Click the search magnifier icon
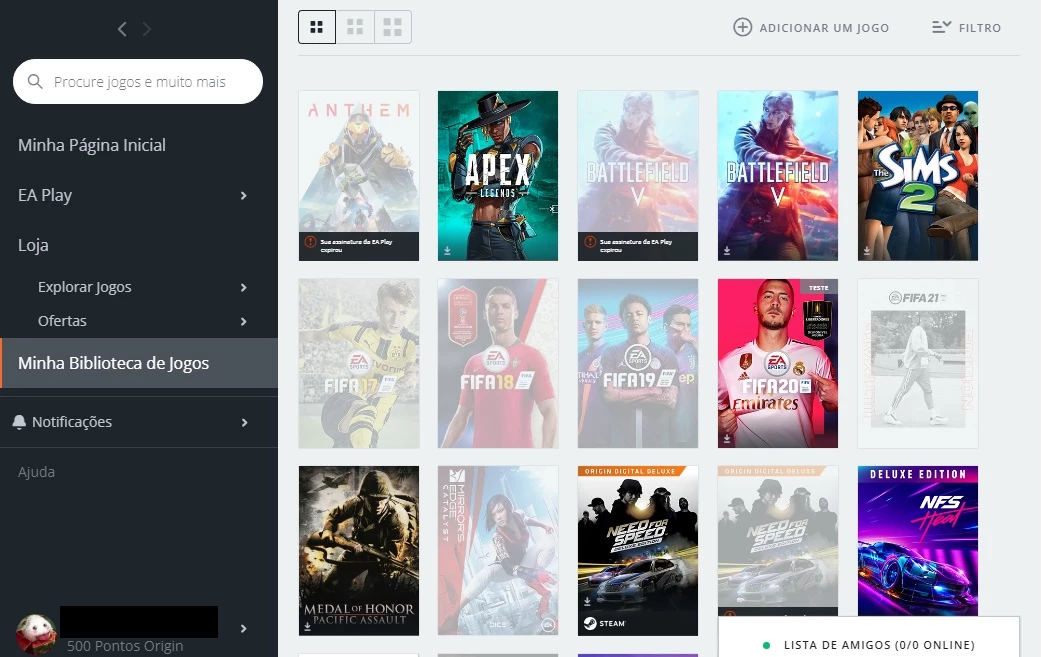Image resolution: width=1041 pixels, height=657 pixels. [x=35, y=82]
